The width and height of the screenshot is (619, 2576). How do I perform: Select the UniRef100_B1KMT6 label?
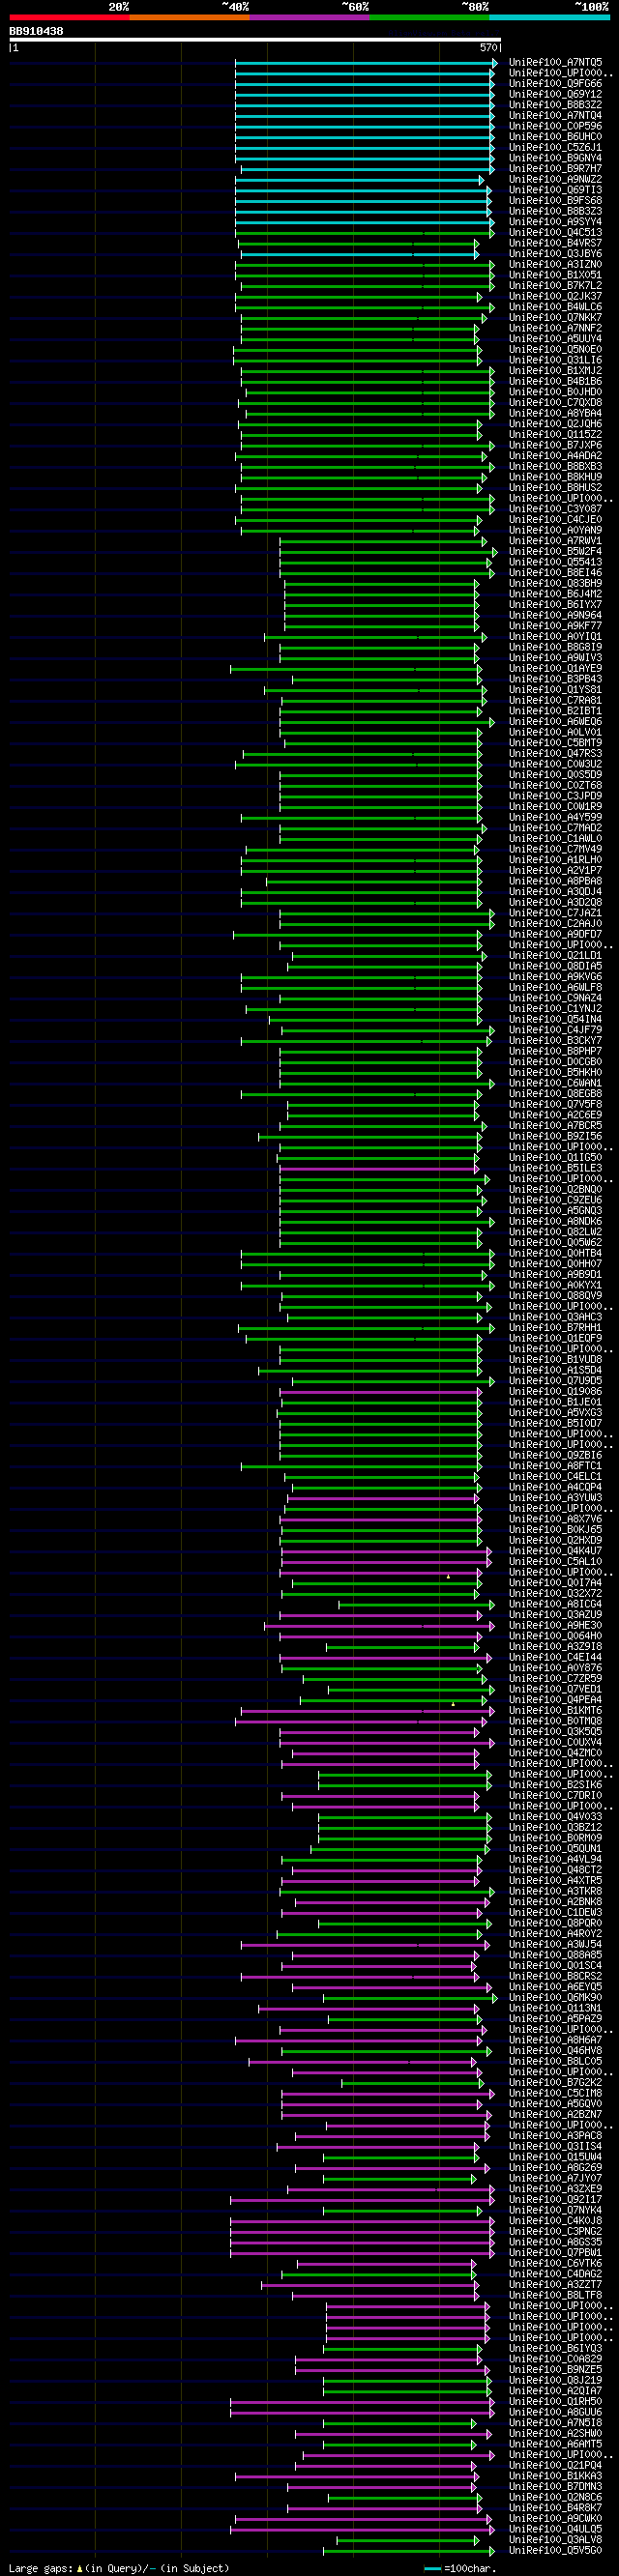pos(555,1711)
